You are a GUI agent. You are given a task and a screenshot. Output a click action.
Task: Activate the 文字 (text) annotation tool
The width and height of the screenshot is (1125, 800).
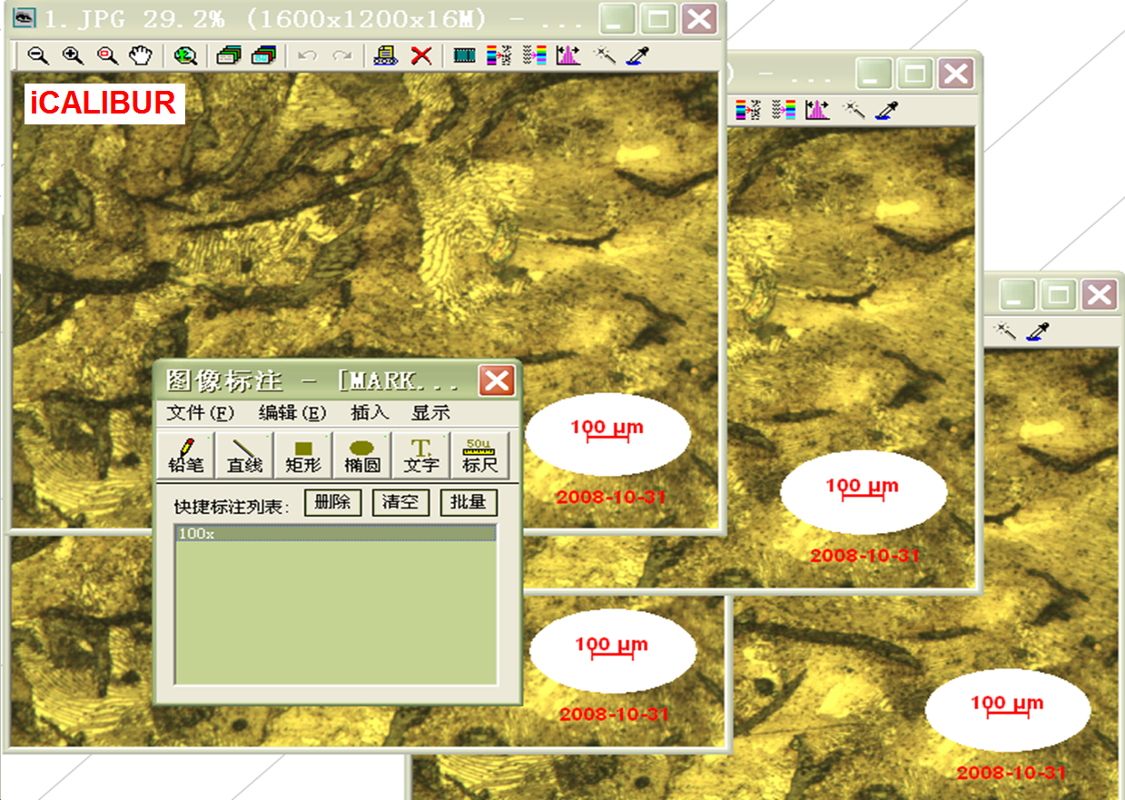(421, 455)
